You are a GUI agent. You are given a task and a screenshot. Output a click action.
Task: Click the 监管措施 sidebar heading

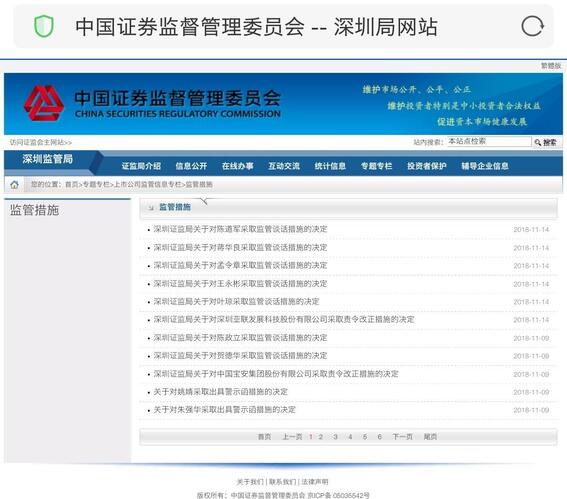click(x=34, y=210)
